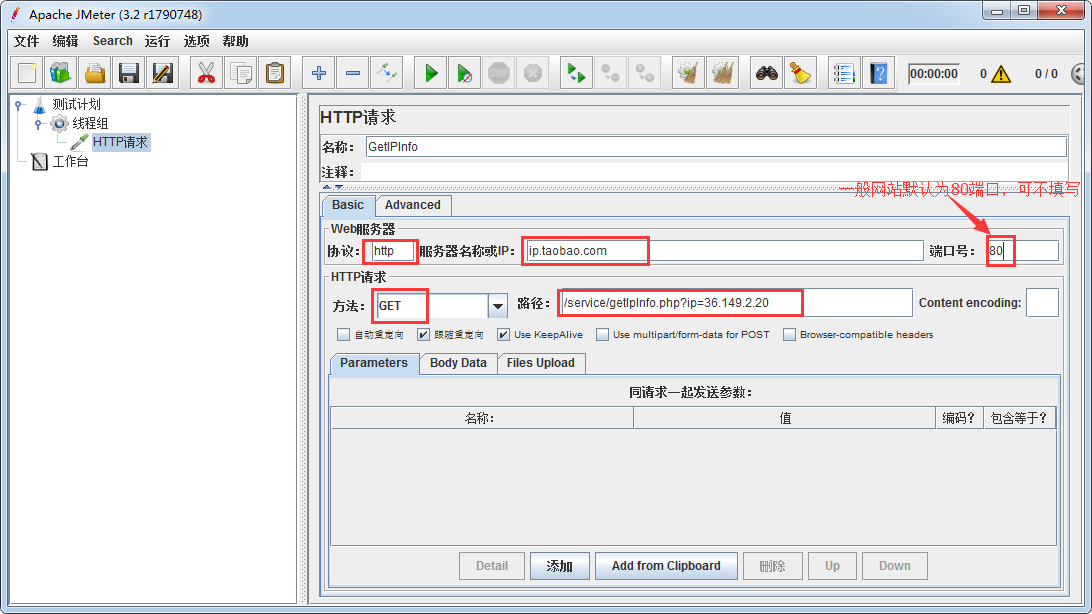This screenshot has width=1092, height=614.
Task: Collapse the 线程组 tree node handle
Action: tap(38, 124)
